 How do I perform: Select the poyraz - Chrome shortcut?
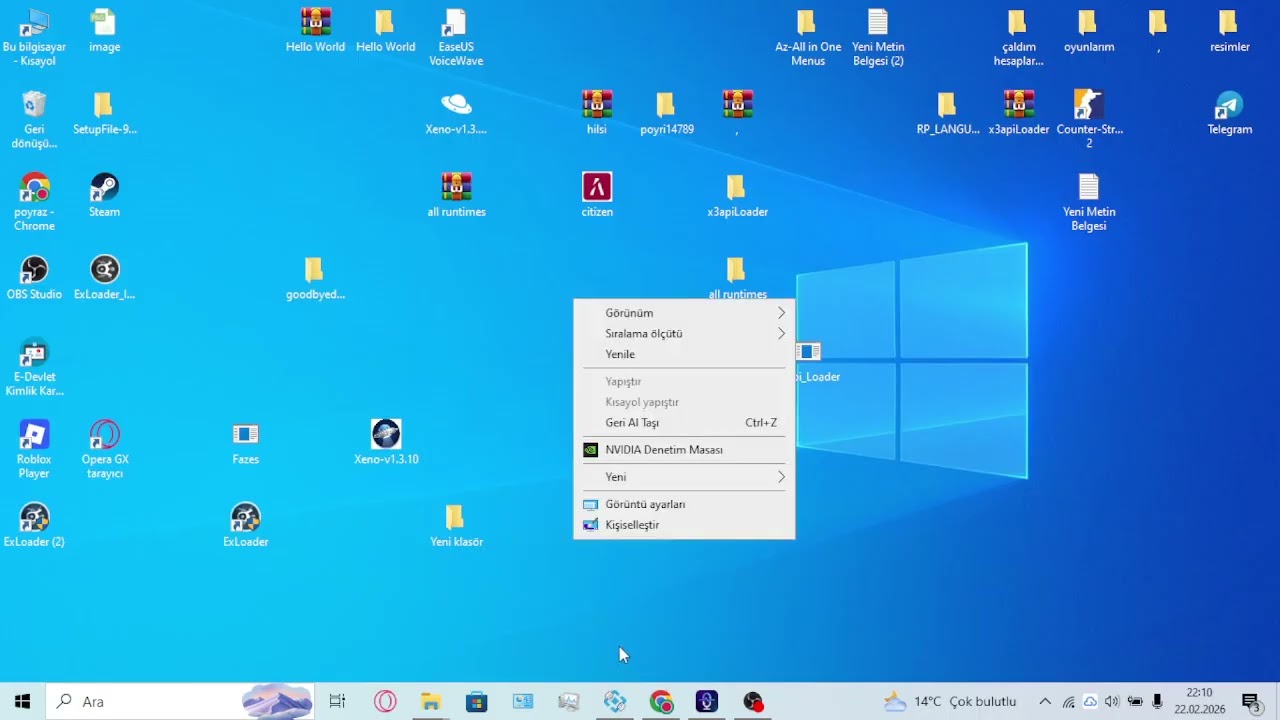coord(34,202)
